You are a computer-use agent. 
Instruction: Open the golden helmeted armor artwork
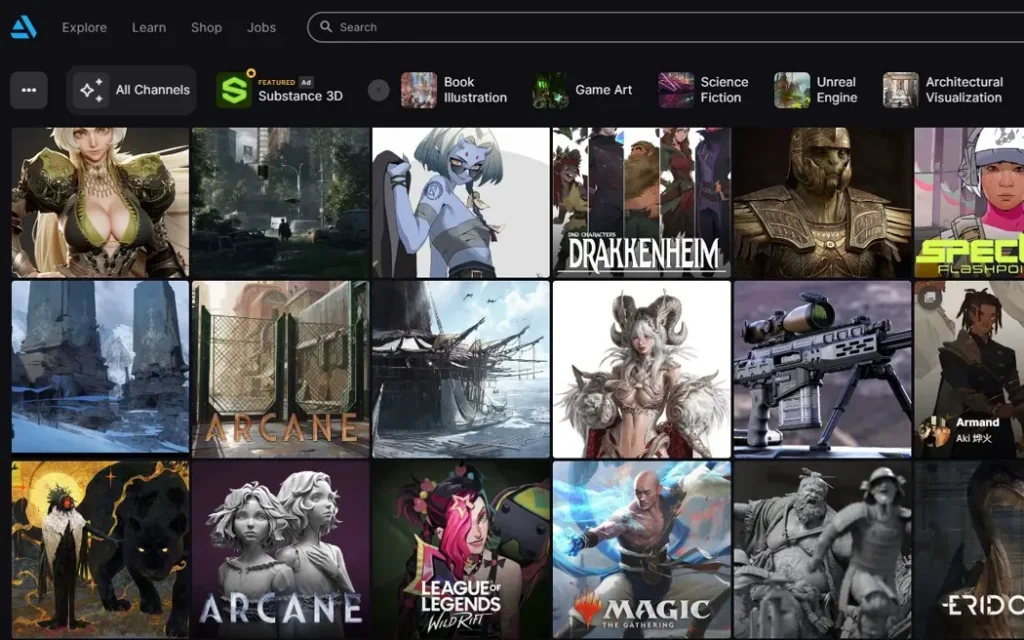822,202
